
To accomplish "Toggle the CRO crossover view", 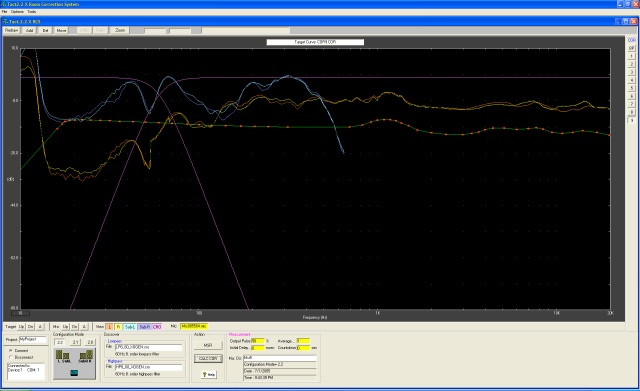I will pyautogui.click(x=157, y=327).
